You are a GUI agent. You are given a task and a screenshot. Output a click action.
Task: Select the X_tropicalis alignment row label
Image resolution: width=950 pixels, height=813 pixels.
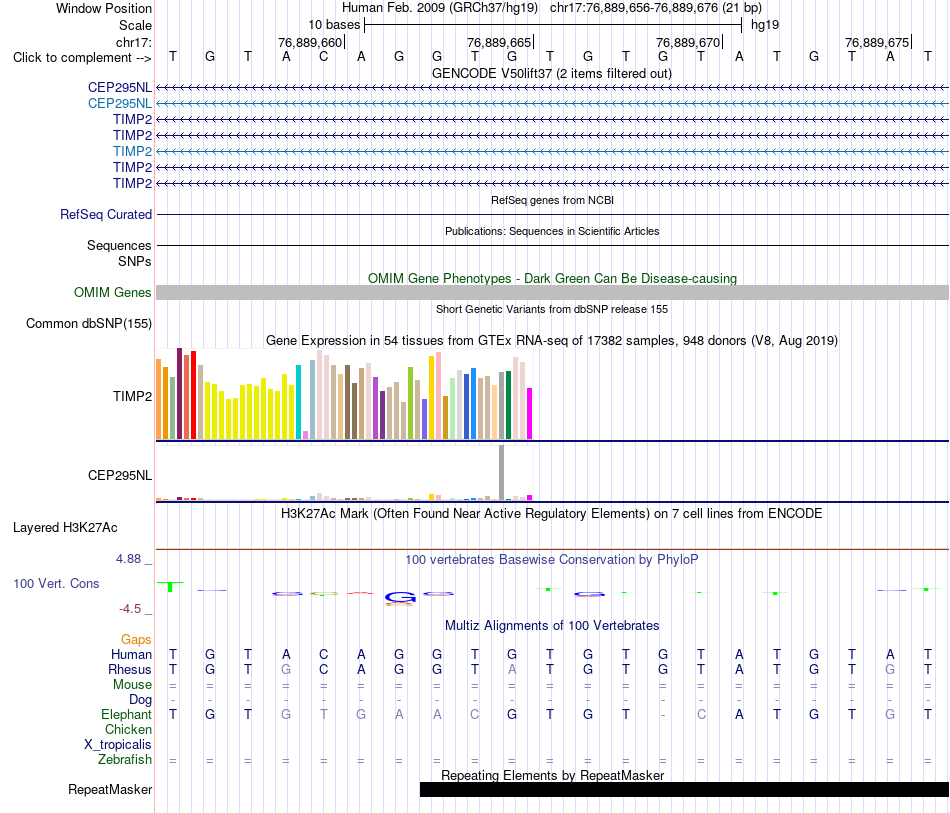(x=118, y=745)
